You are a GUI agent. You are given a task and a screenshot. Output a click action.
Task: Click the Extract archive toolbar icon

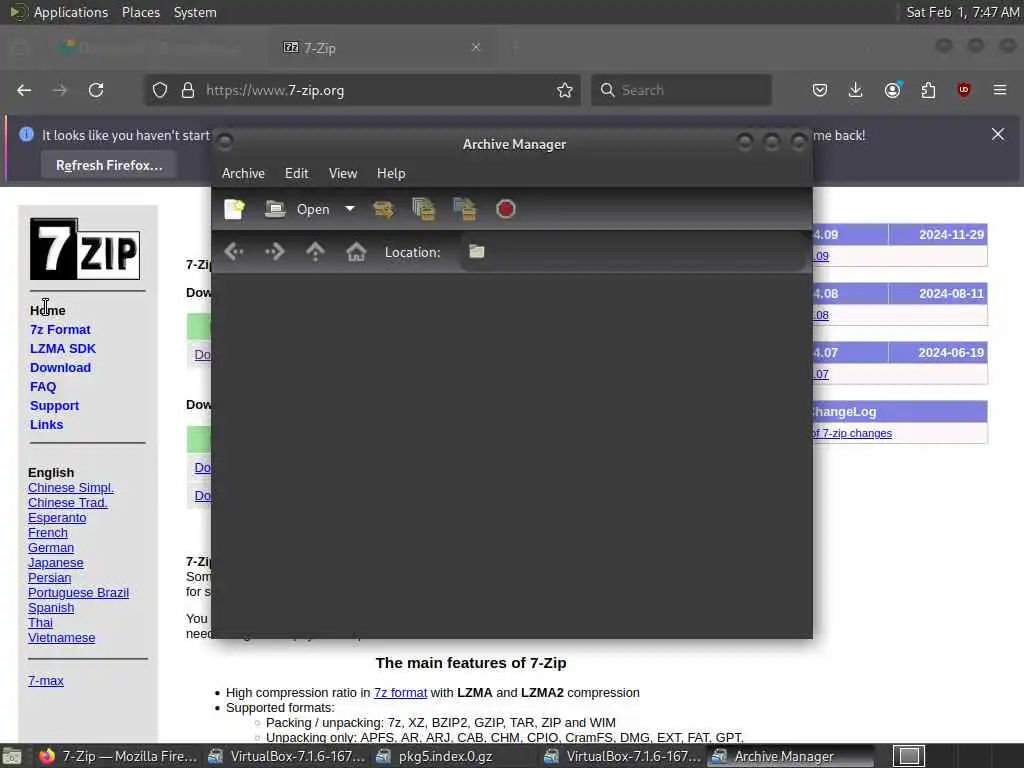pos(383,209)
